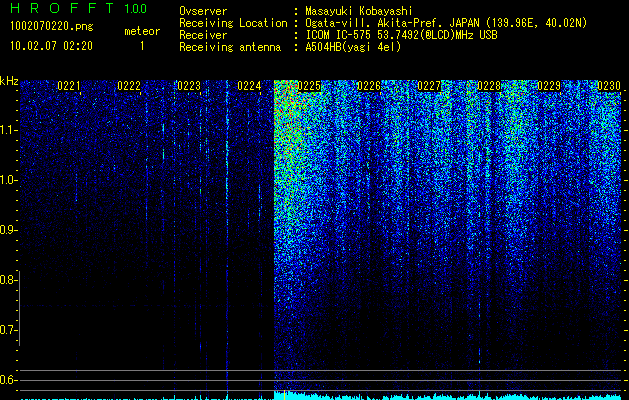Viewport: 629px width, 400px height.
Task: Click the 0224 time marker
Action: [249, 86]
